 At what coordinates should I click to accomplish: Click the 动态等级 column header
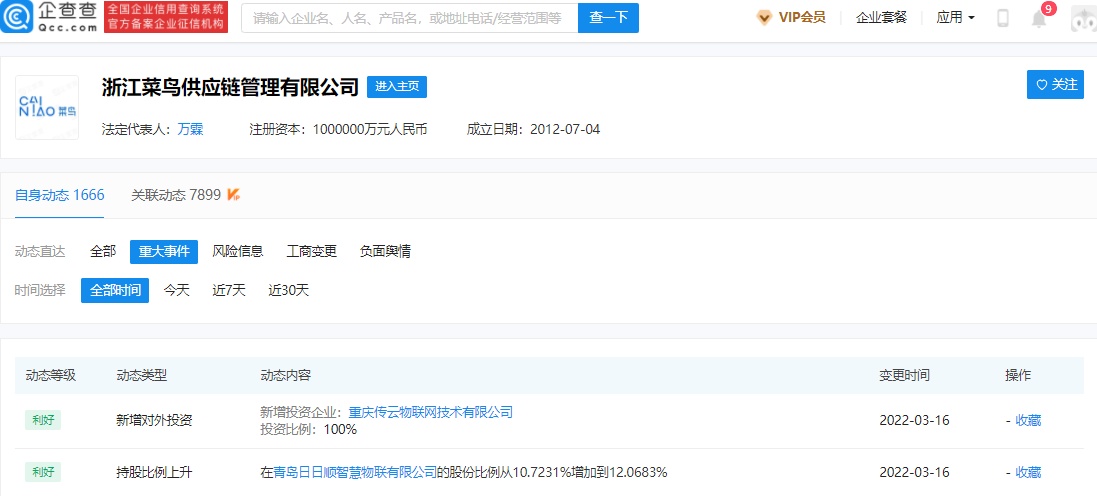pyautogui.click(x=50, y=376)
